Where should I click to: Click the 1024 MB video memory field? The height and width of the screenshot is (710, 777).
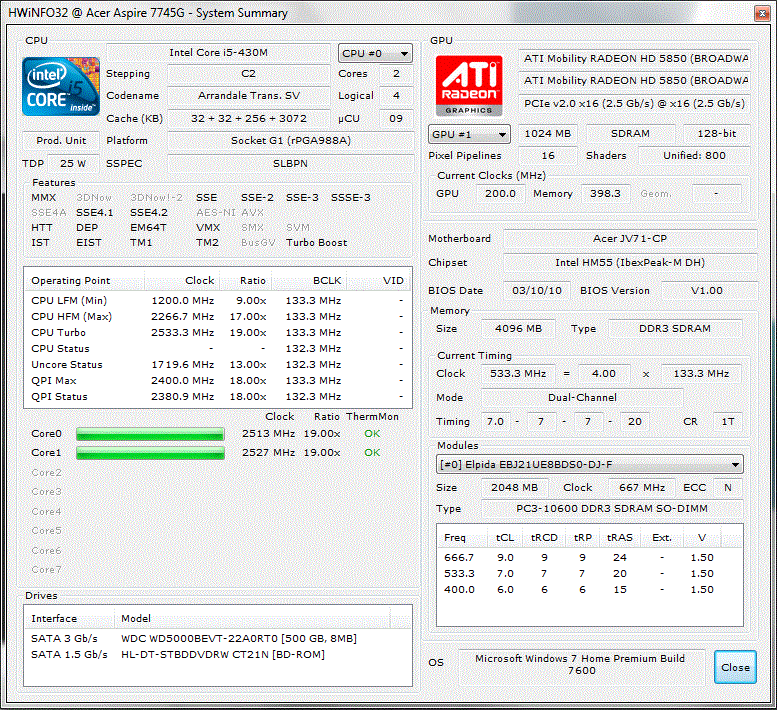[548, 134]
